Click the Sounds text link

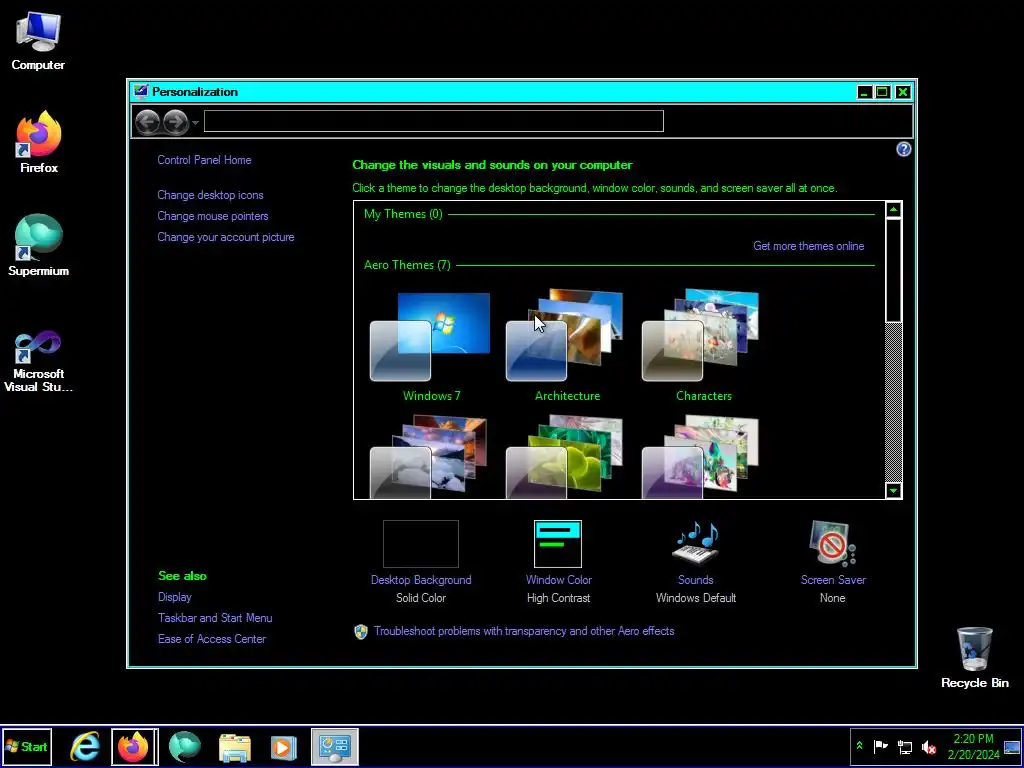696,580
